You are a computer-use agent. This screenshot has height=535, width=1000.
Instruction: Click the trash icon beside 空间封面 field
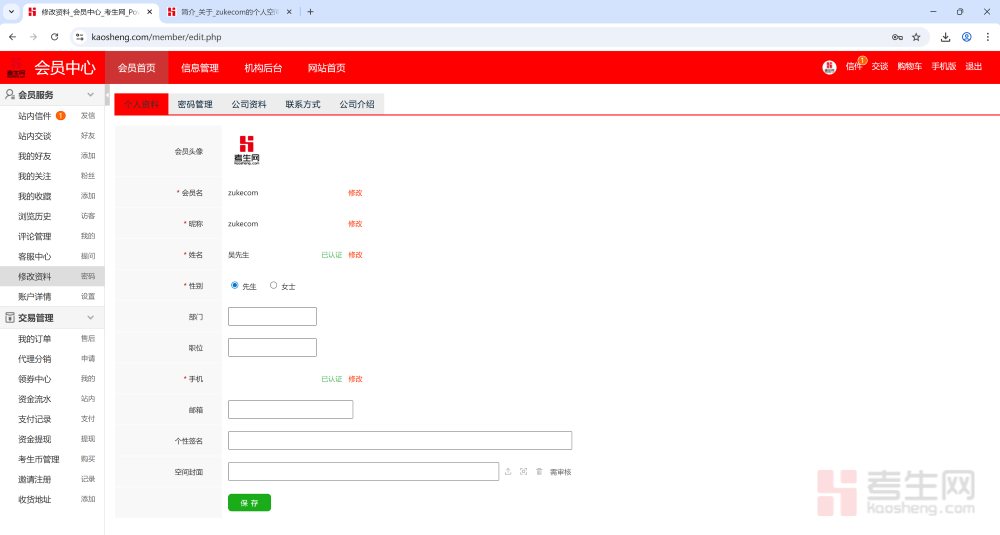tap(538, 471)
